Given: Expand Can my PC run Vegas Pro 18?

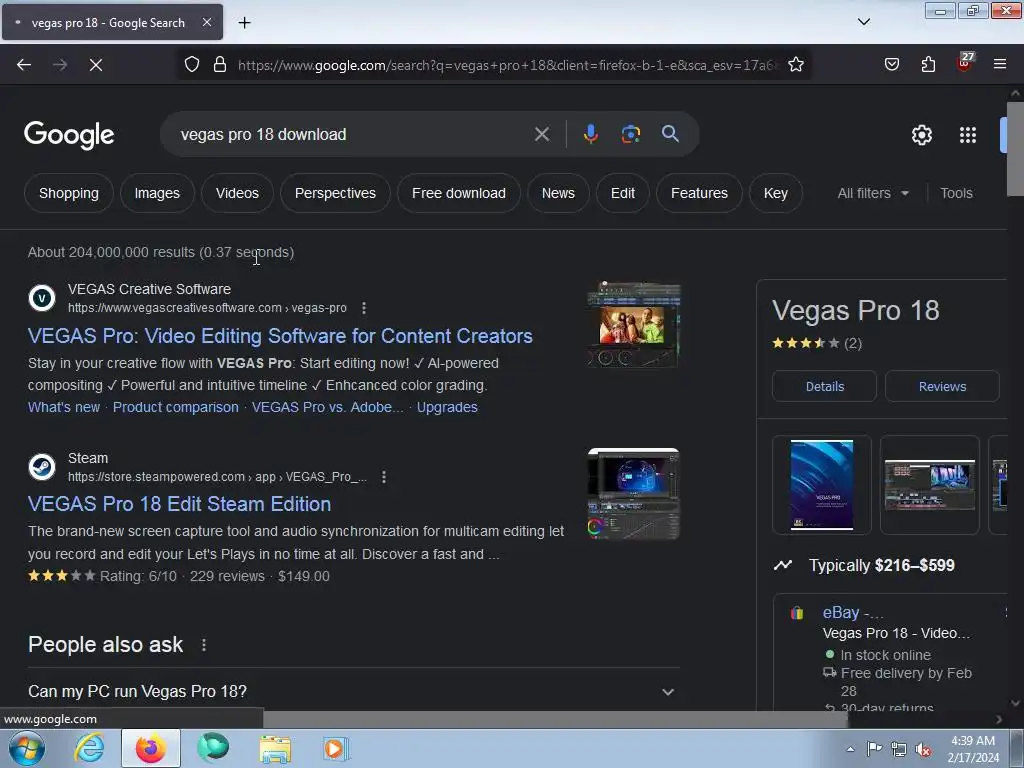Looking at the screenshot, I should click(x=353, y=691).
